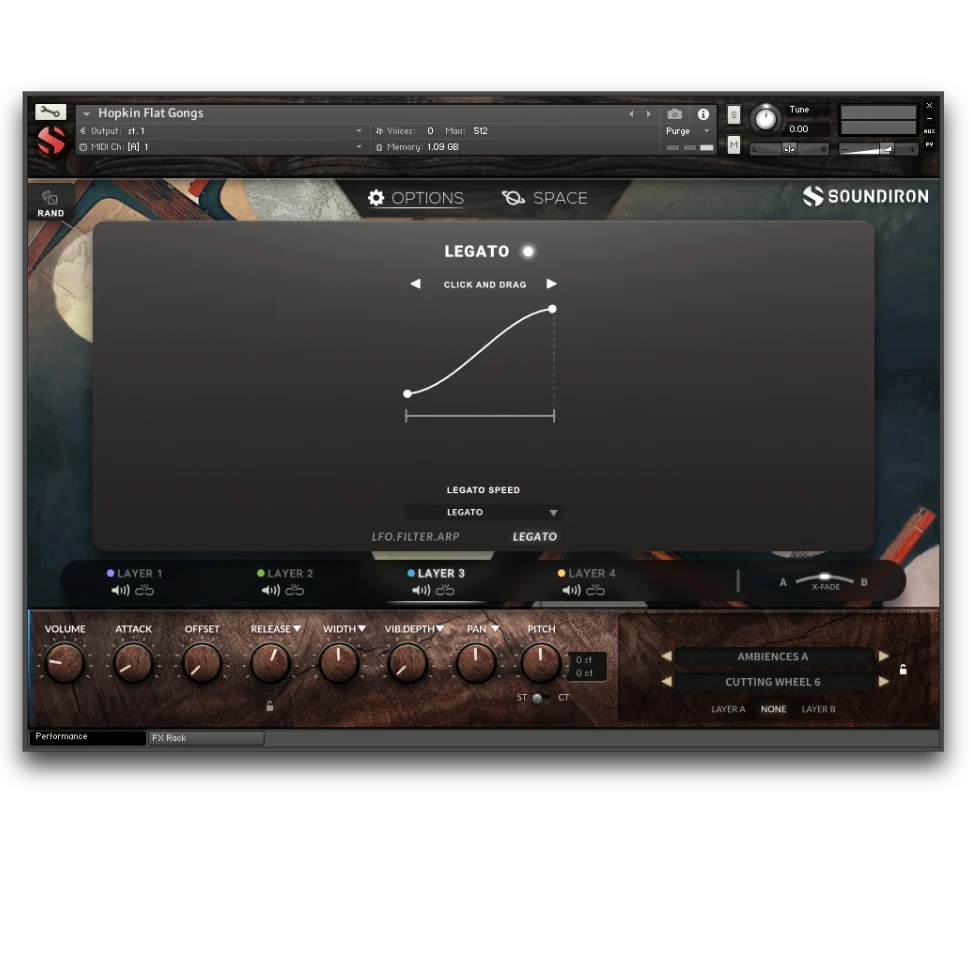Click the AMBIENCES A category field
The height and width of the screenshot is (970, 970).
pos(773,656)
